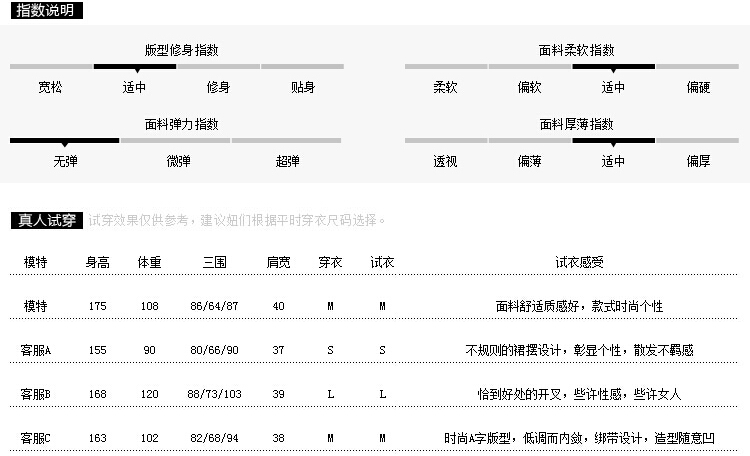750x456 pixels.
Task: Click measurements 80/66/90 for 客服A
Action: tap(214, 350)
